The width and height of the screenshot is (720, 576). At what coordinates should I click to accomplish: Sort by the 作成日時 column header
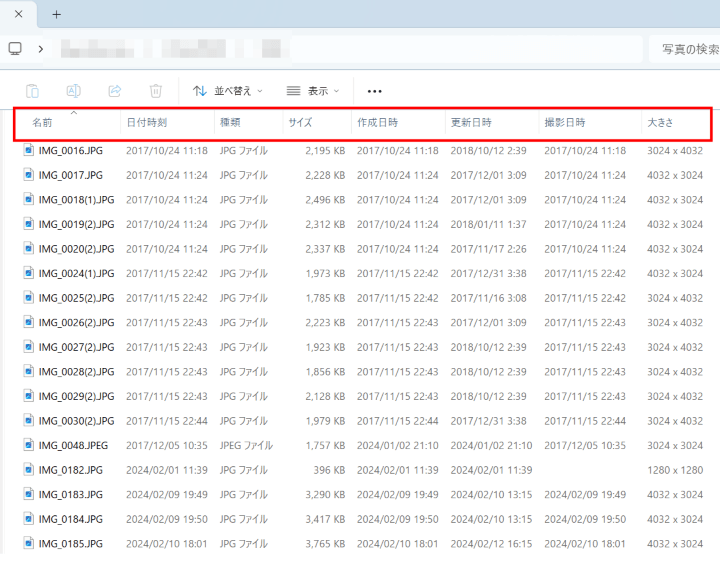pos(377,123)
